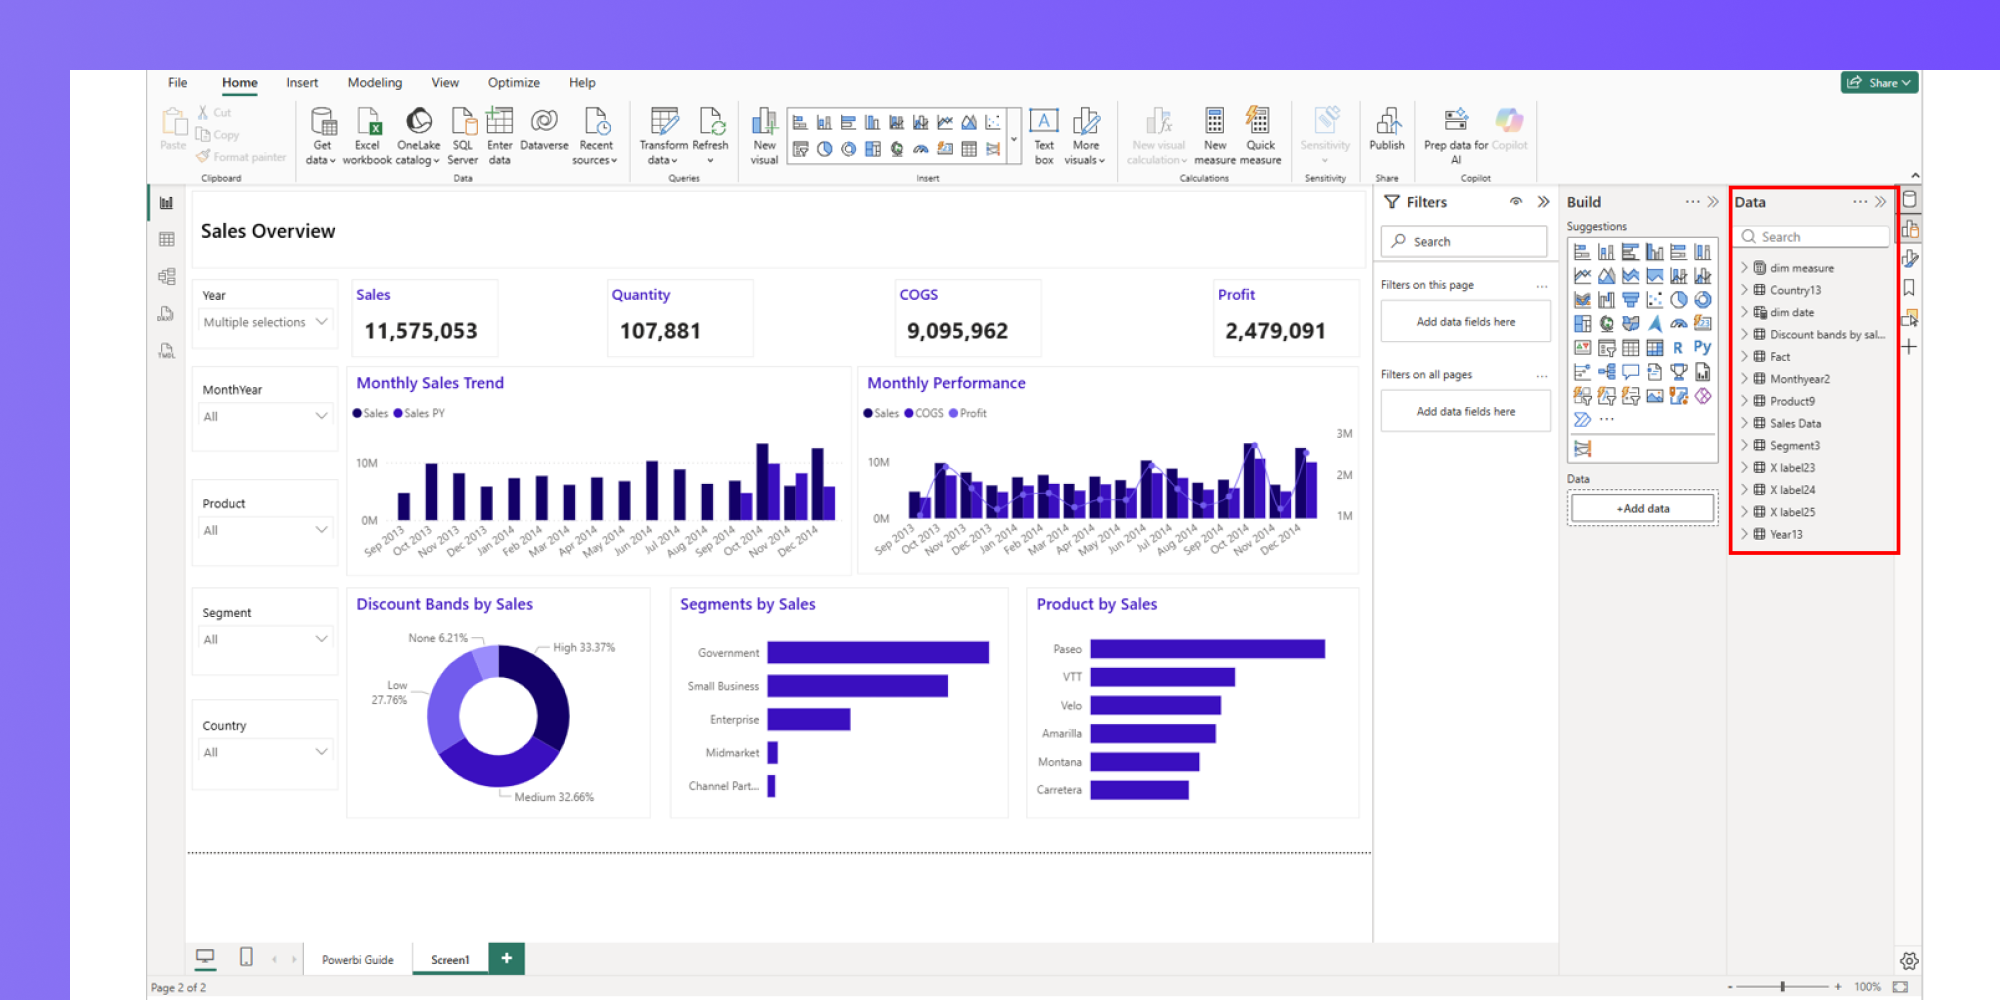Open the settings gear at bottom right

(1909, 961)
